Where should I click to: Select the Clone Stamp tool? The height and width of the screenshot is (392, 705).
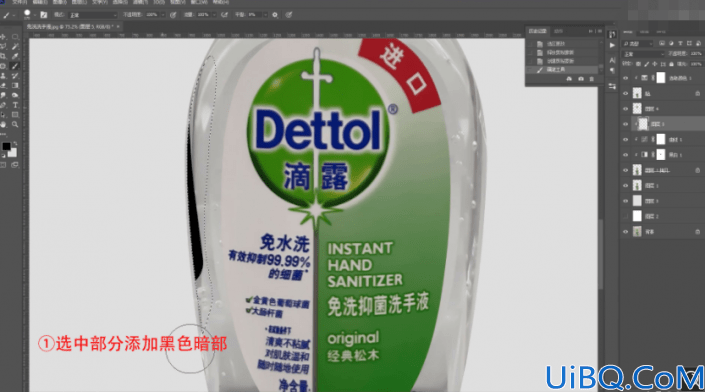click(4, 76)
